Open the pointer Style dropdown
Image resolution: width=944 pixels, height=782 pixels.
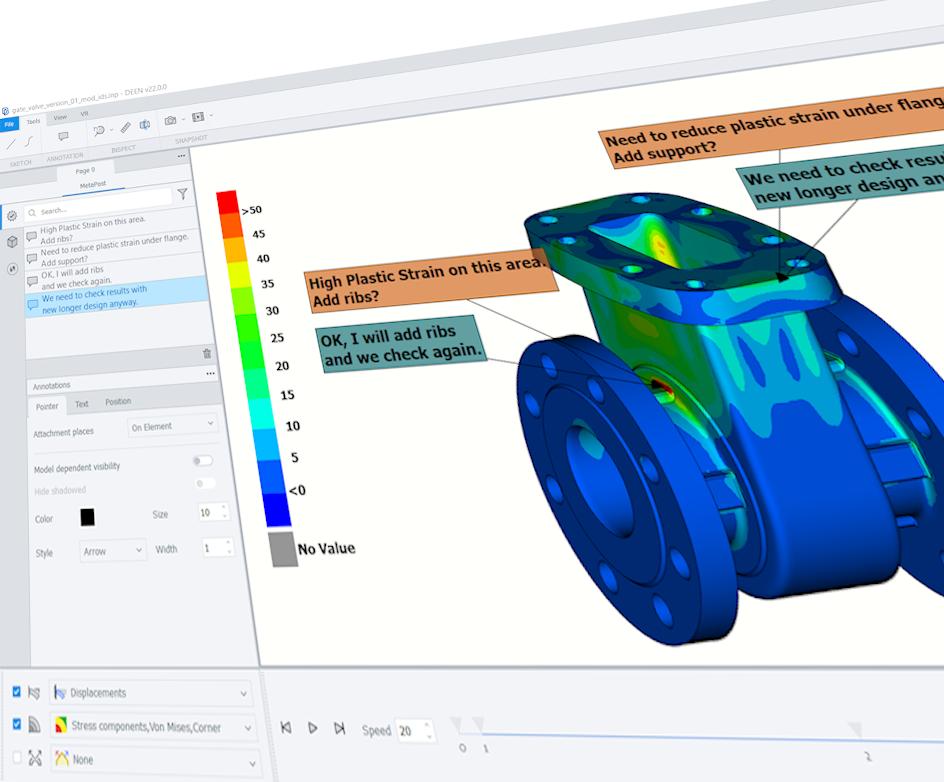click(113, 550)
